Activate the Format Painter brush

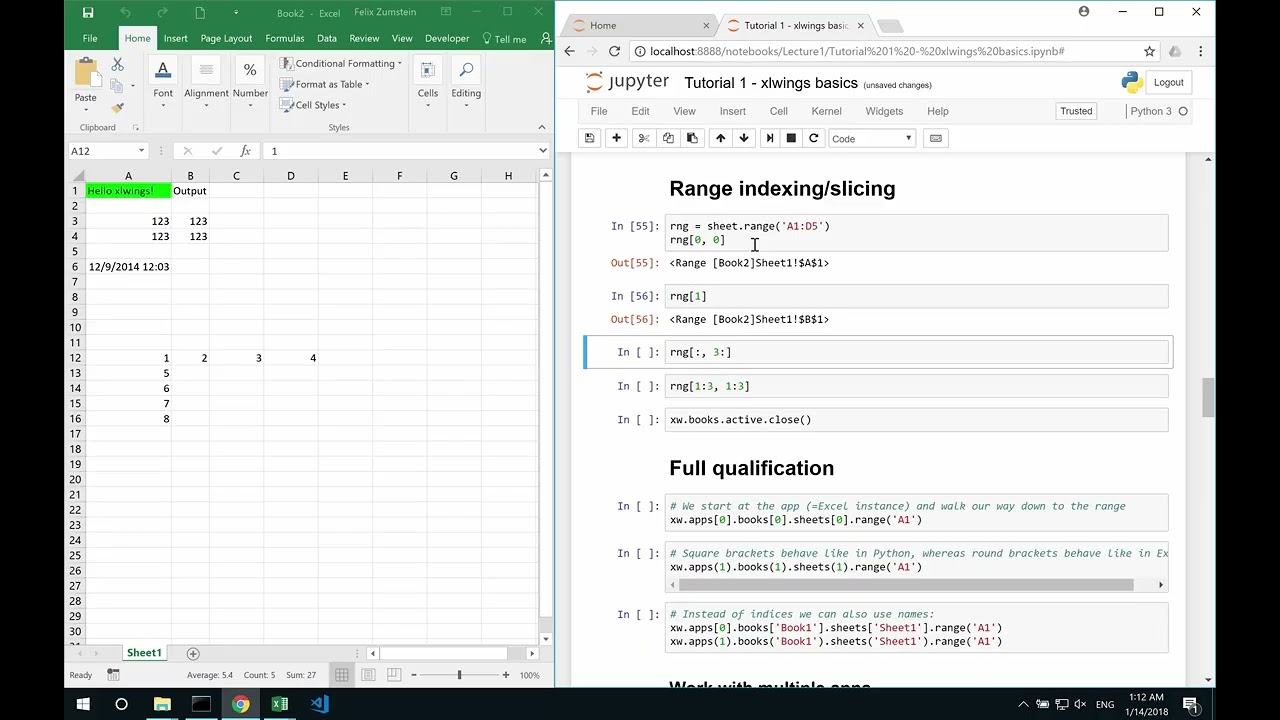[x=117, y=107]
